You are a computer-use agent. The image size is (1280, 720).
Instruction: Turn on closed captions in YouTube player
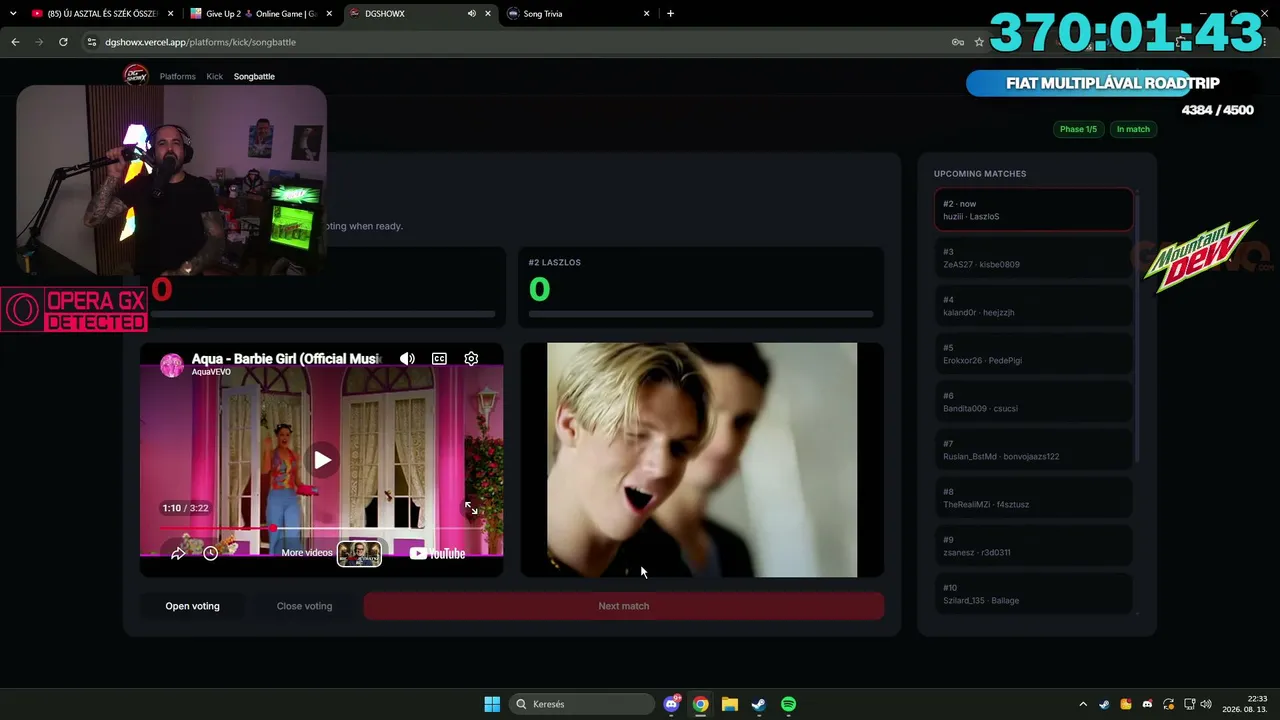coord(439,358)
